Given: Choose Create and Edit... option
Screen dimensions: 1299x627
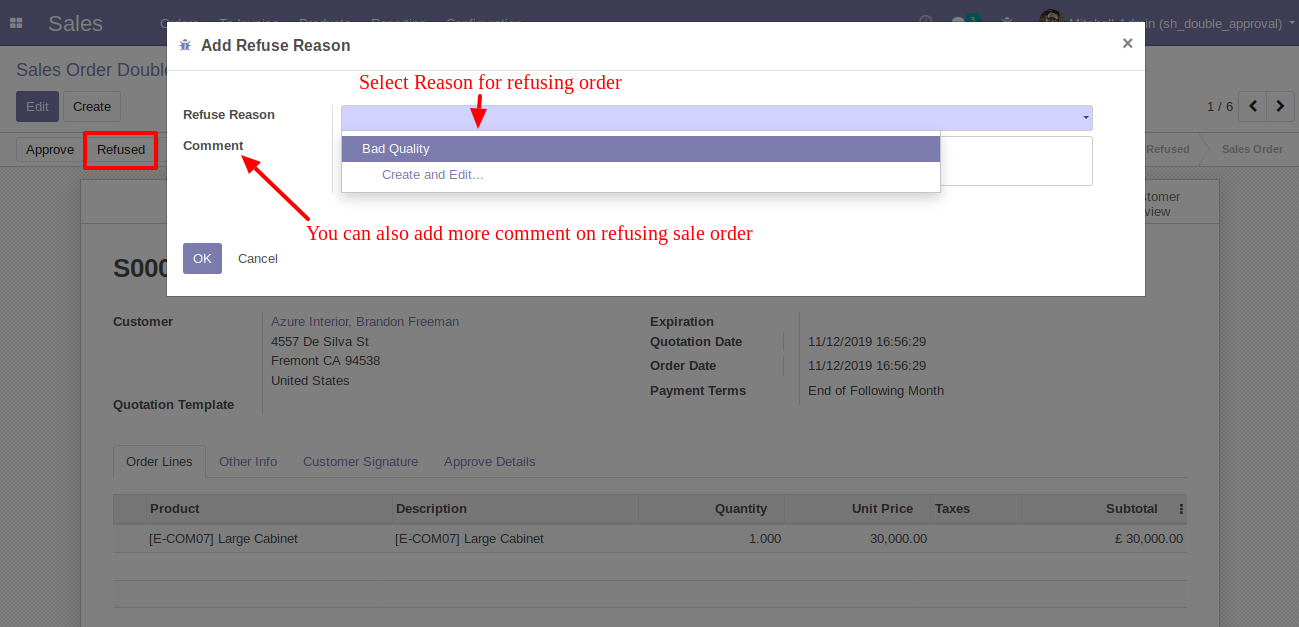Looking at the screenshot, I should click(x=432, y=175).
